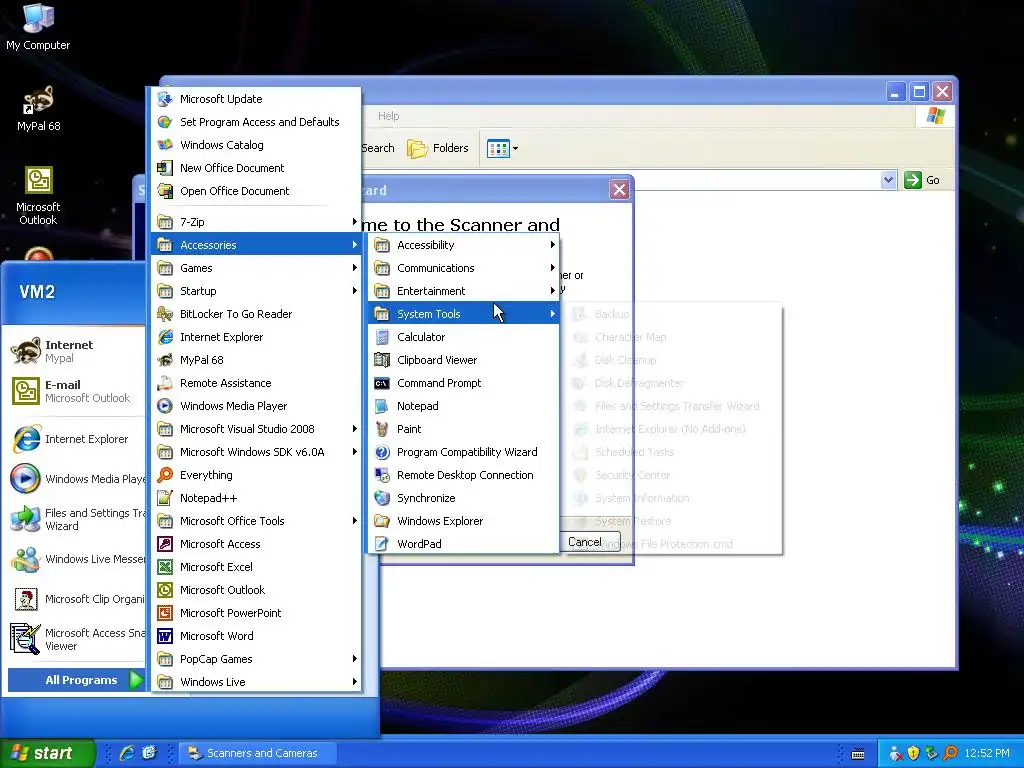The width and height of the screenshot is (1024, 768).
Task: Launch Microsoft Excel
Action: [257, 567]
